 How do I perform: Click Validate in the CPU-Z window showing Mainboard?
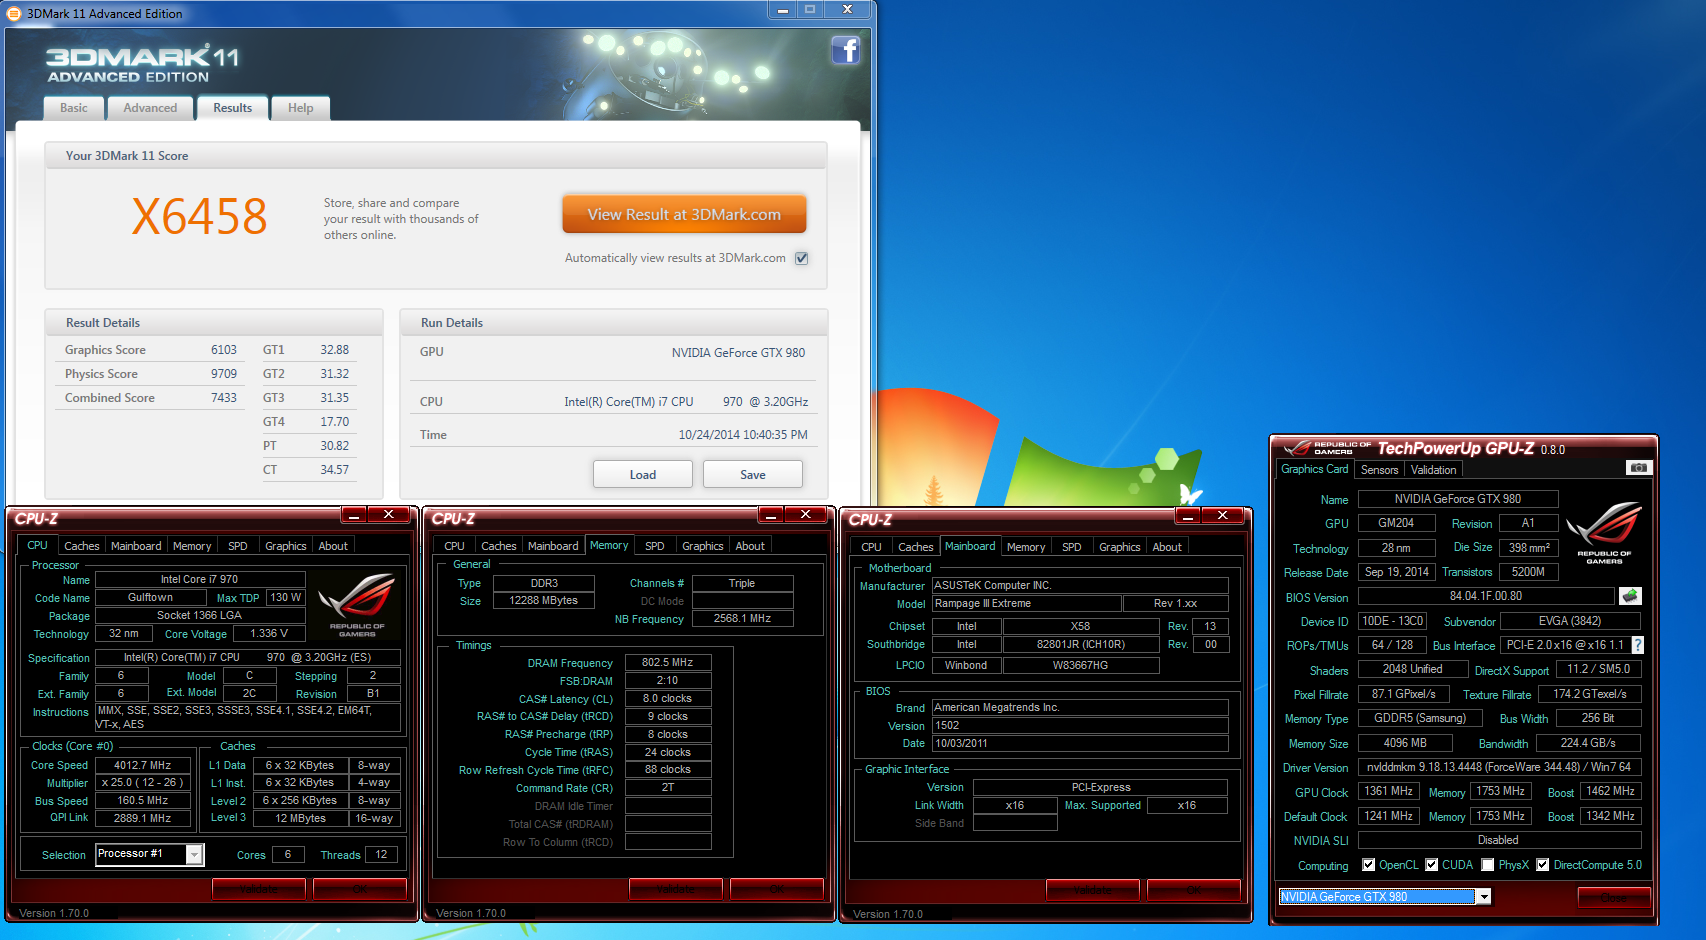[1093, 890]
